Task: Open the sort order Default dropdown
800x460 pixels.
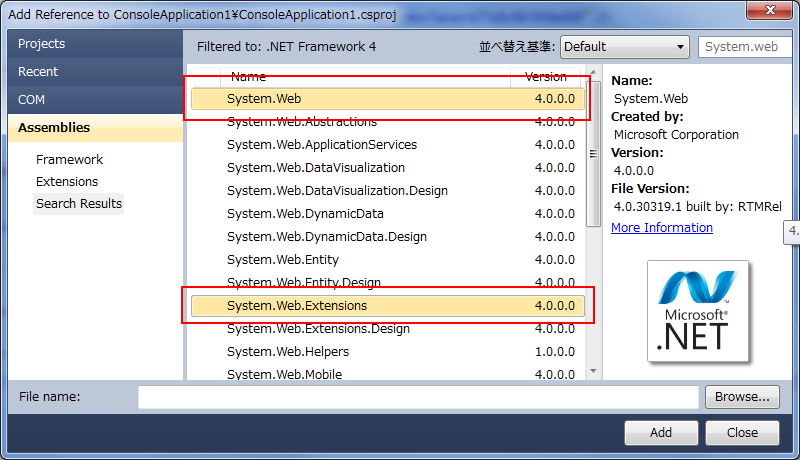Action: 624,46
